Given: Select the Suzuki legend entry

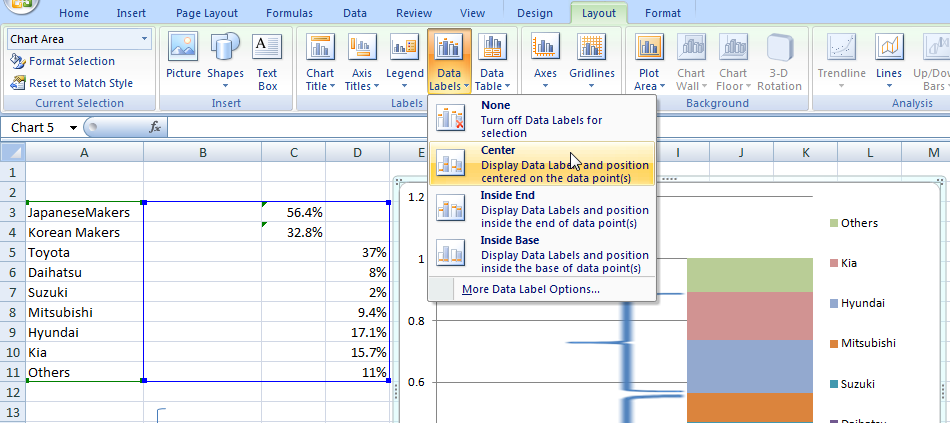Looking at the screenshot, I should pyautogui.click(x=852, y=384).
